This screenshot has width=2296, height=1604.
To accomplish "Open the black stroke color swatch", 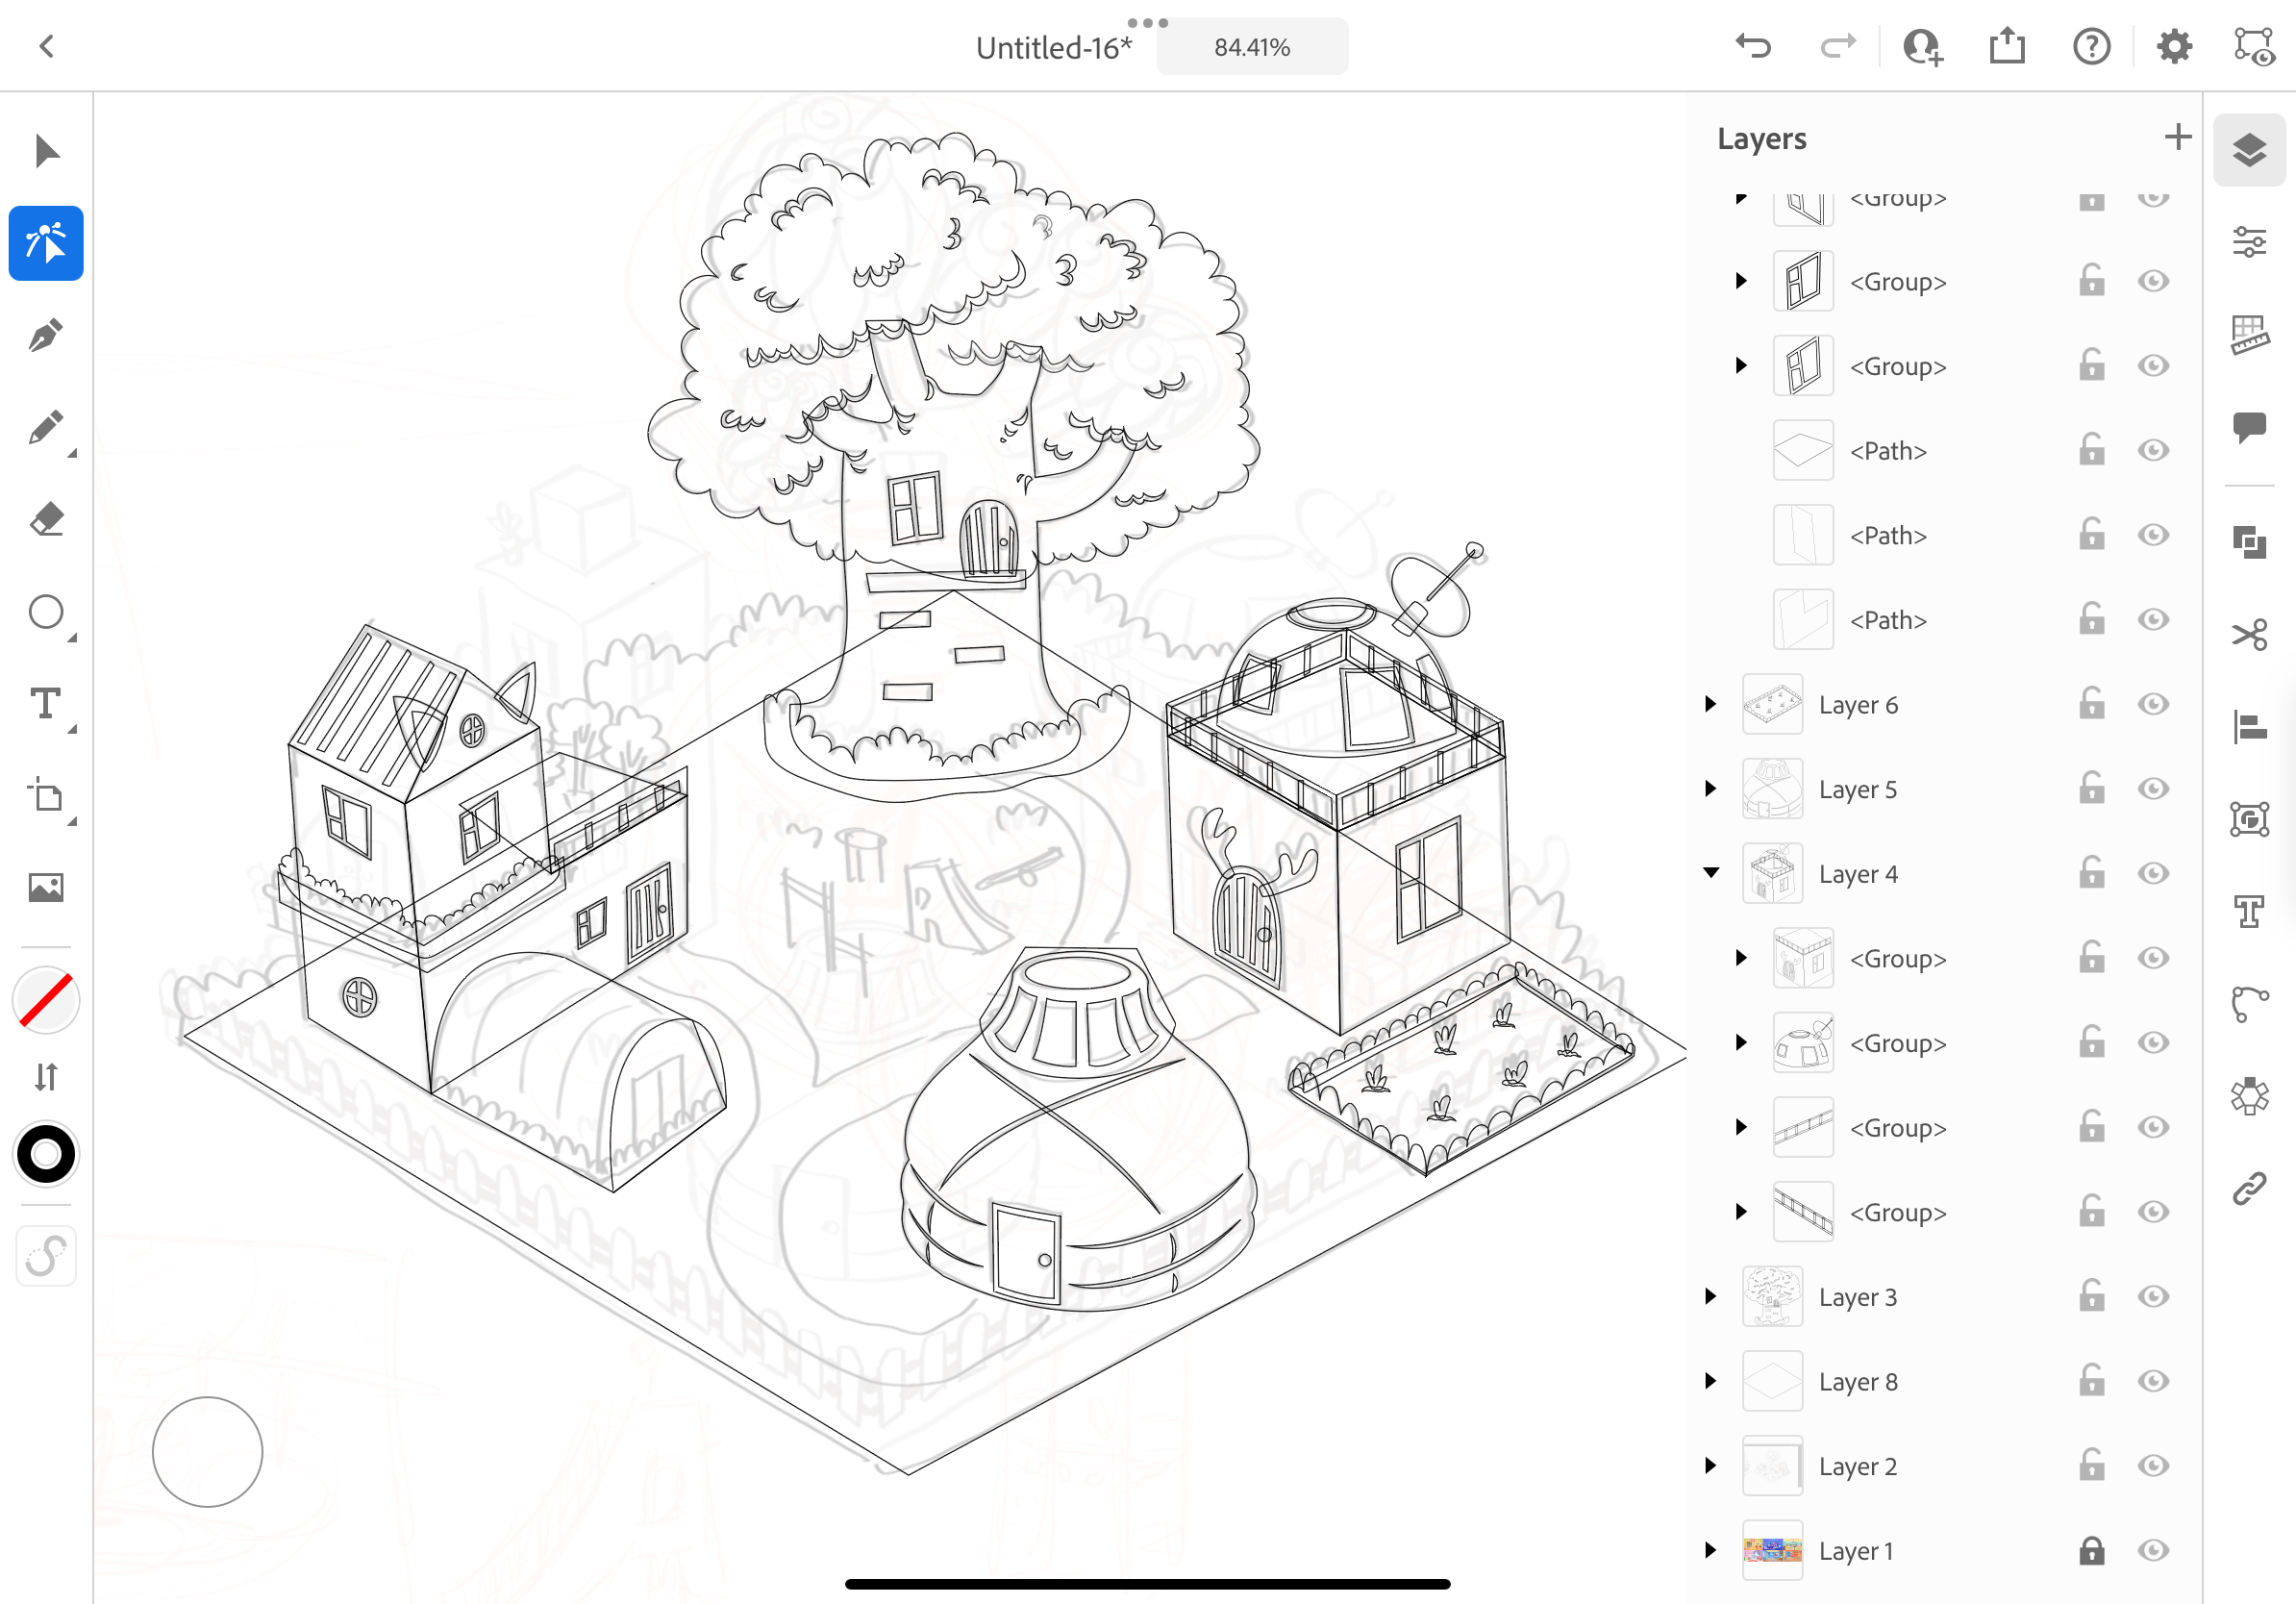I will [46, 1154].
